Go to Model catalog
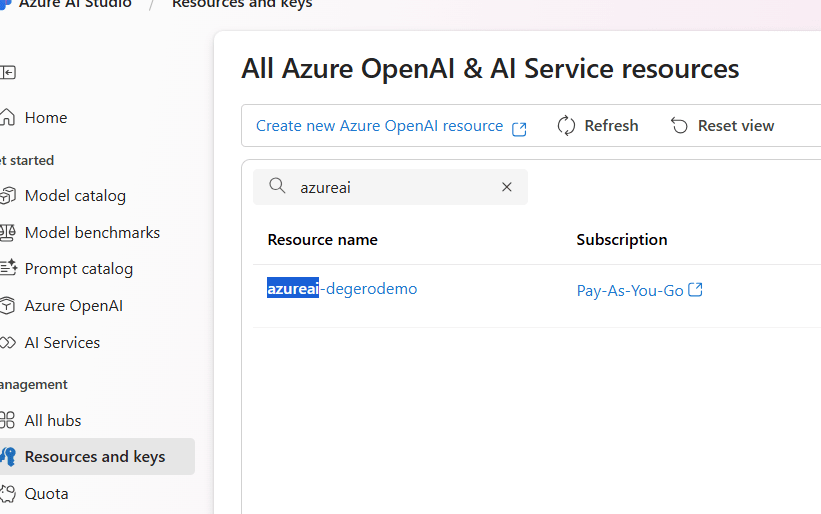 point(75,196)
